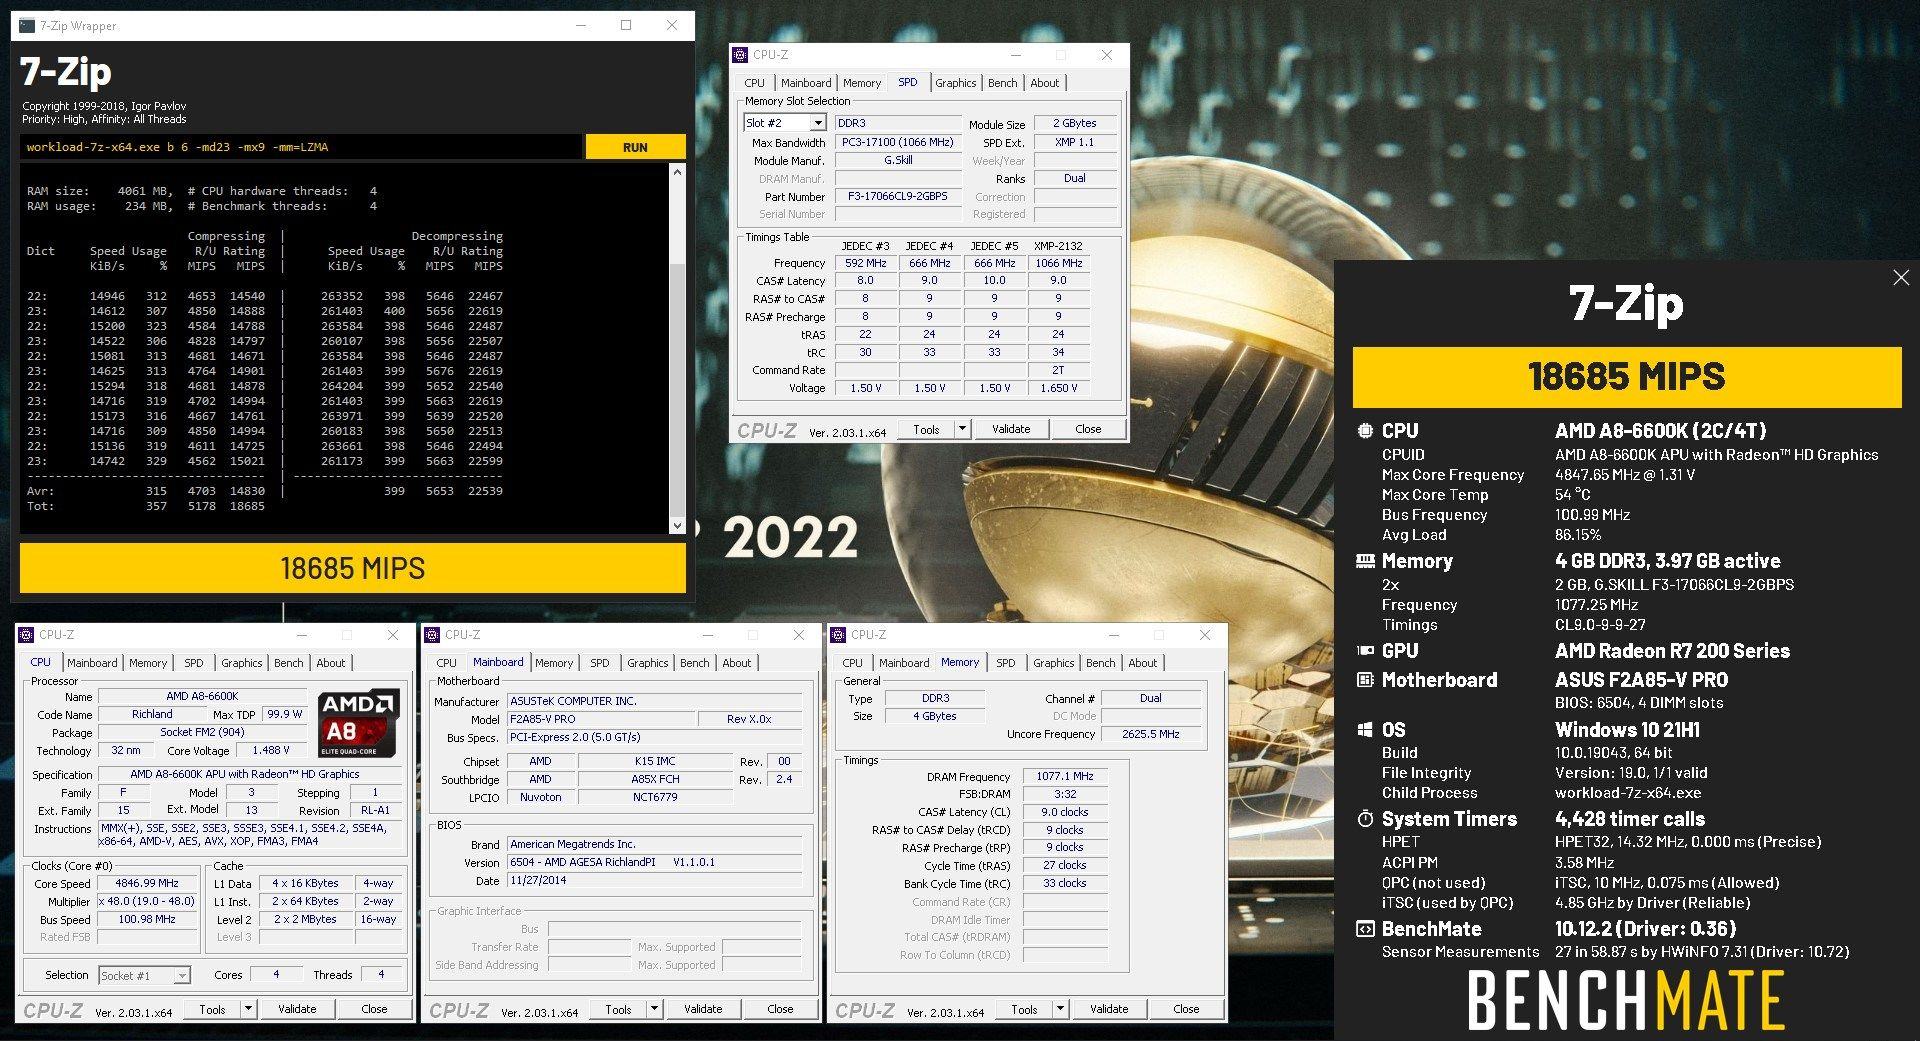The width and height of the screenshot is (1920, 1041).
Task: Minimize the SPD CPU-Z window
Action: tap(1017, 55)
